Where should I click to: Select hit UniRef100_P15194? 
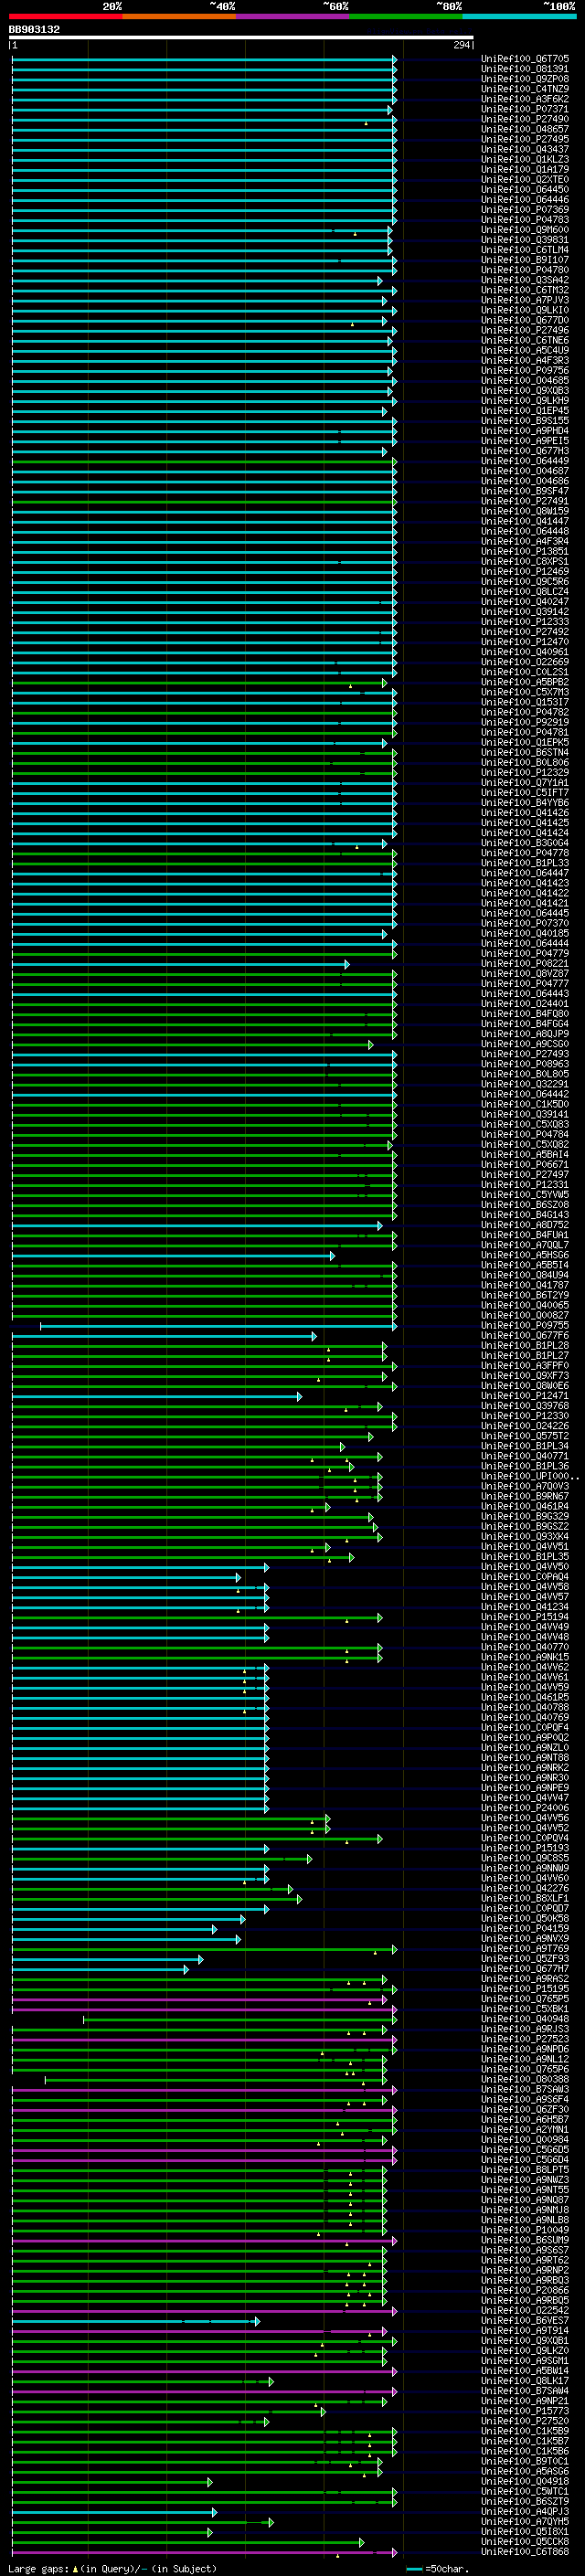[524, 1617]
